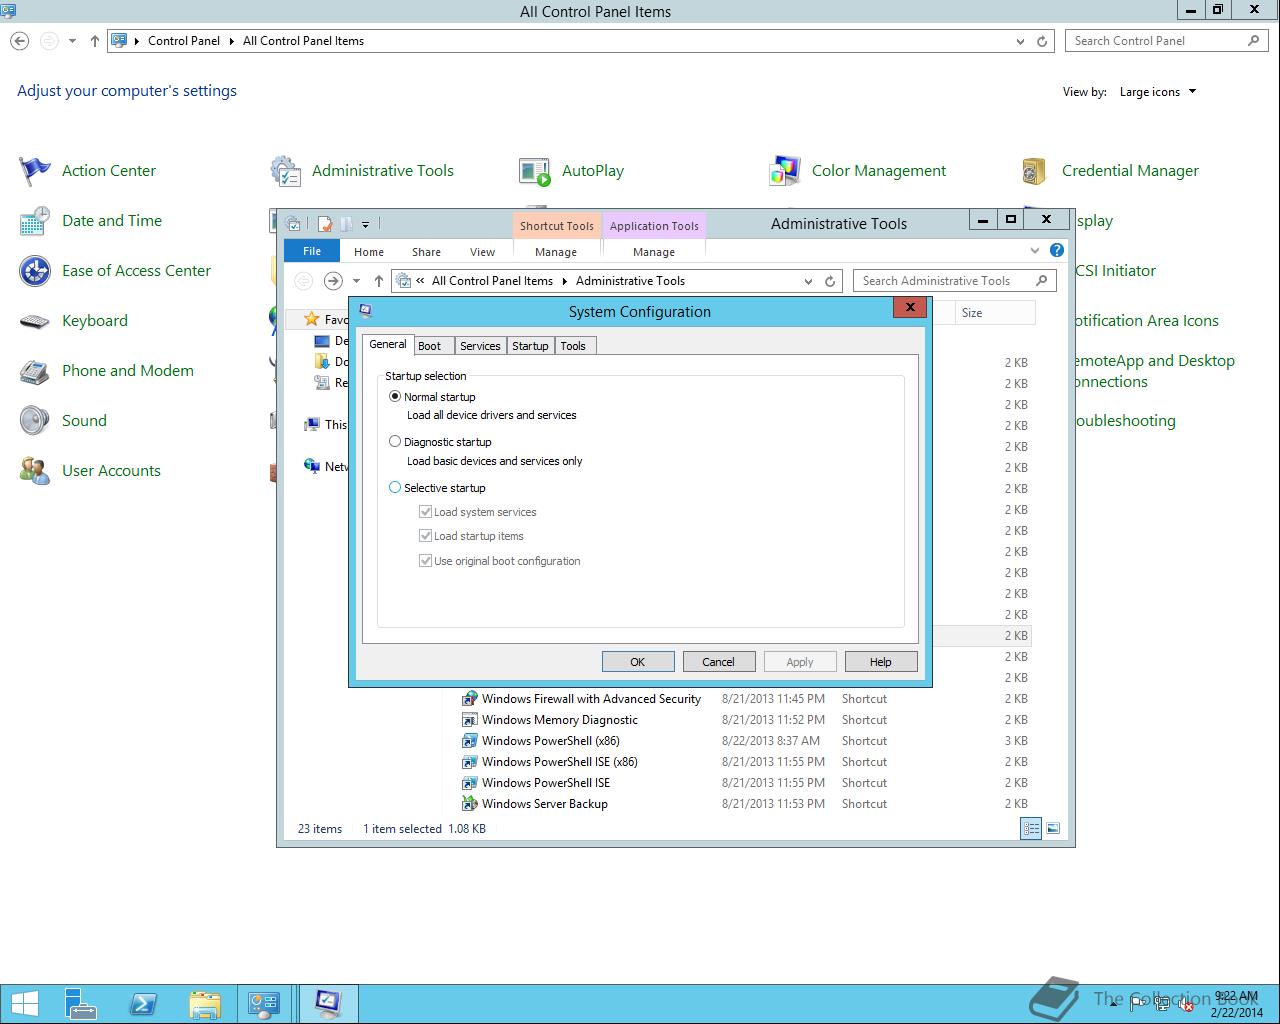Switch to the Startup tab
Image resolution: width=1280 pixels, height=1024 pixels.
pos(530,346)
